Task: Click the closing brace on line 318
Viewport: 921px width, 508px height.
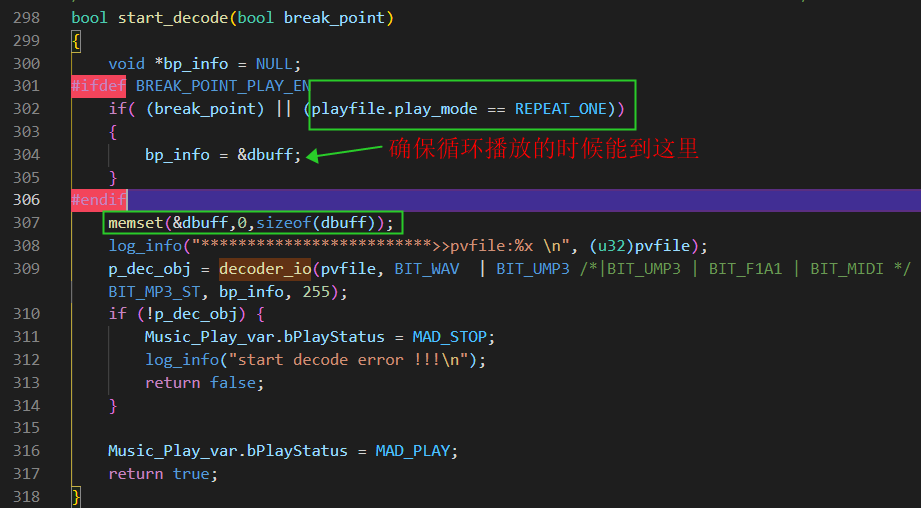Action: [x=76, y=496]
